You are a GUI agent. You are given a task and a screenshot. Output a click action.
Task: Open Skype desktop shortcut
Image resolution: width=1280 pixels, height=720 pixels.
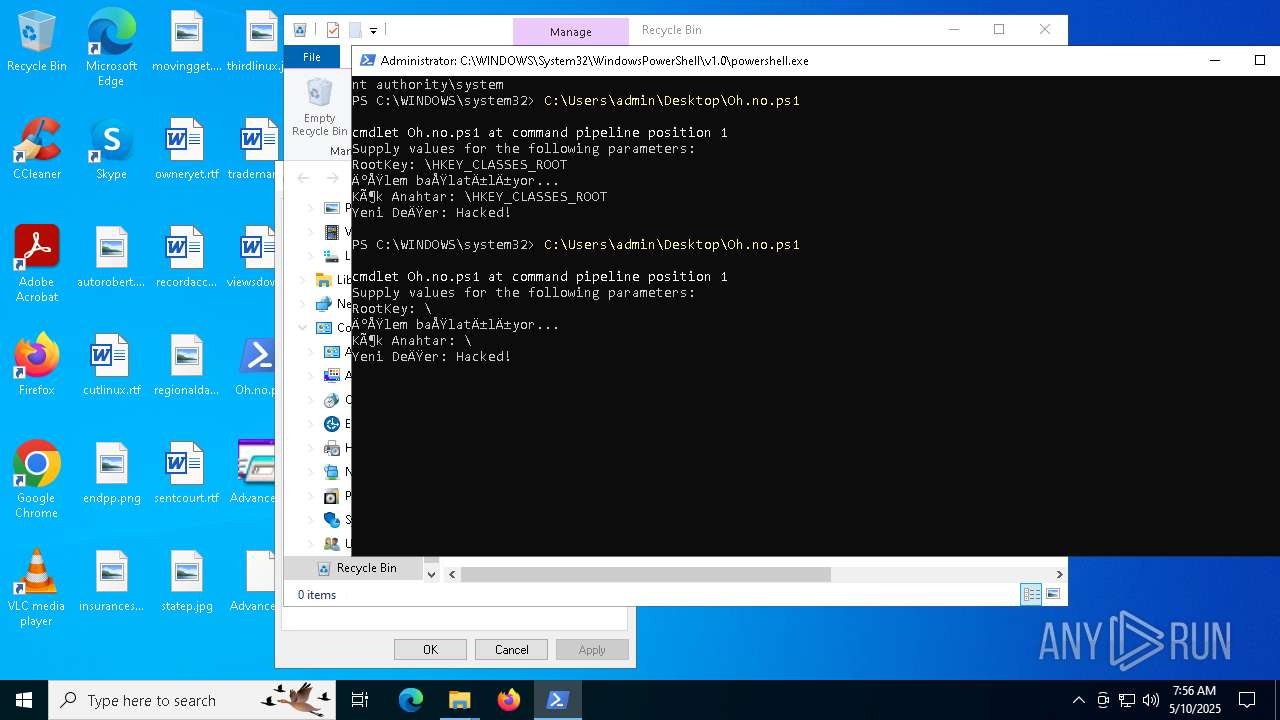(111, 149)
